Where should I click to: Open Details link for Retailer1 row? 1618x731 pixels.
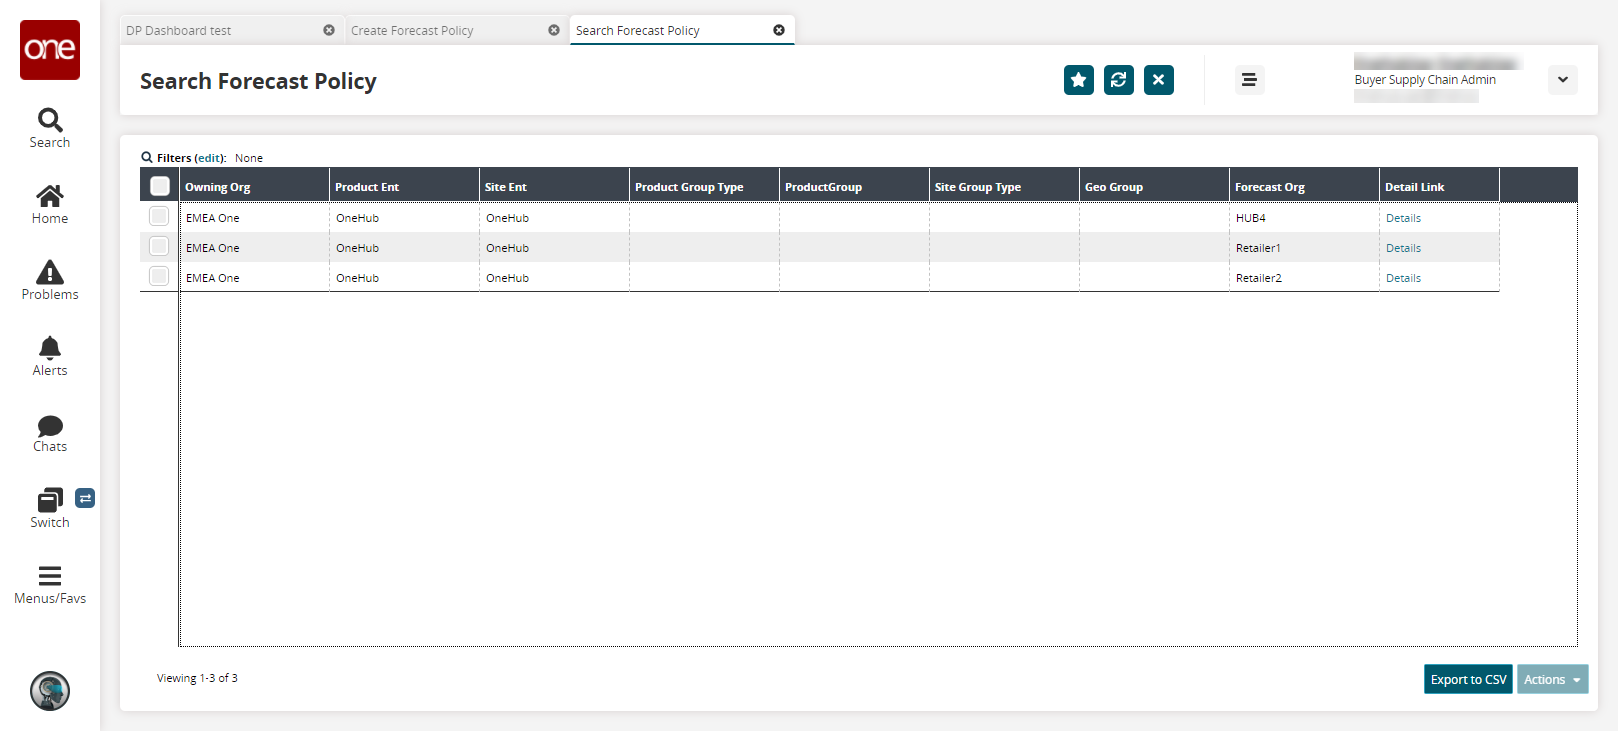(x=1403, y=248)
